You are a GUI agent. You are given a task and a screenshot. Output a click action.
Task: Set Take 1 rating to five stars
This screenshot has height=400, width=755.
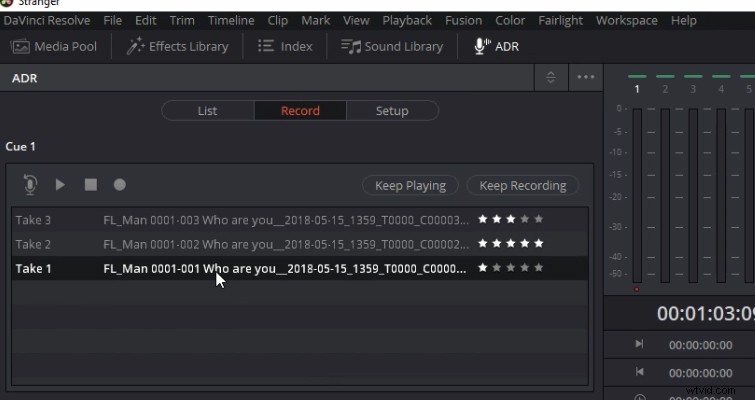click(539, 268)
